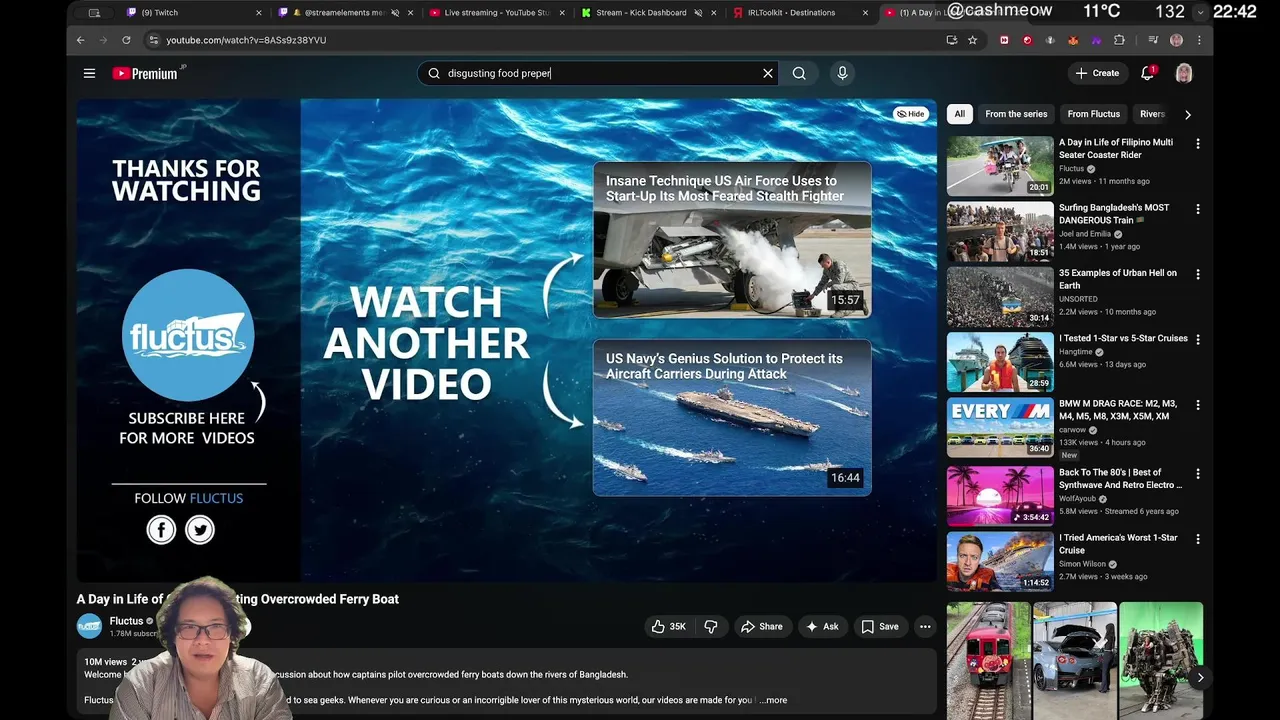This screenshot has height=720, width=1280.
Task: Open menu for Surfing Bangladesh's Train video
Action: click(1197, 209)
